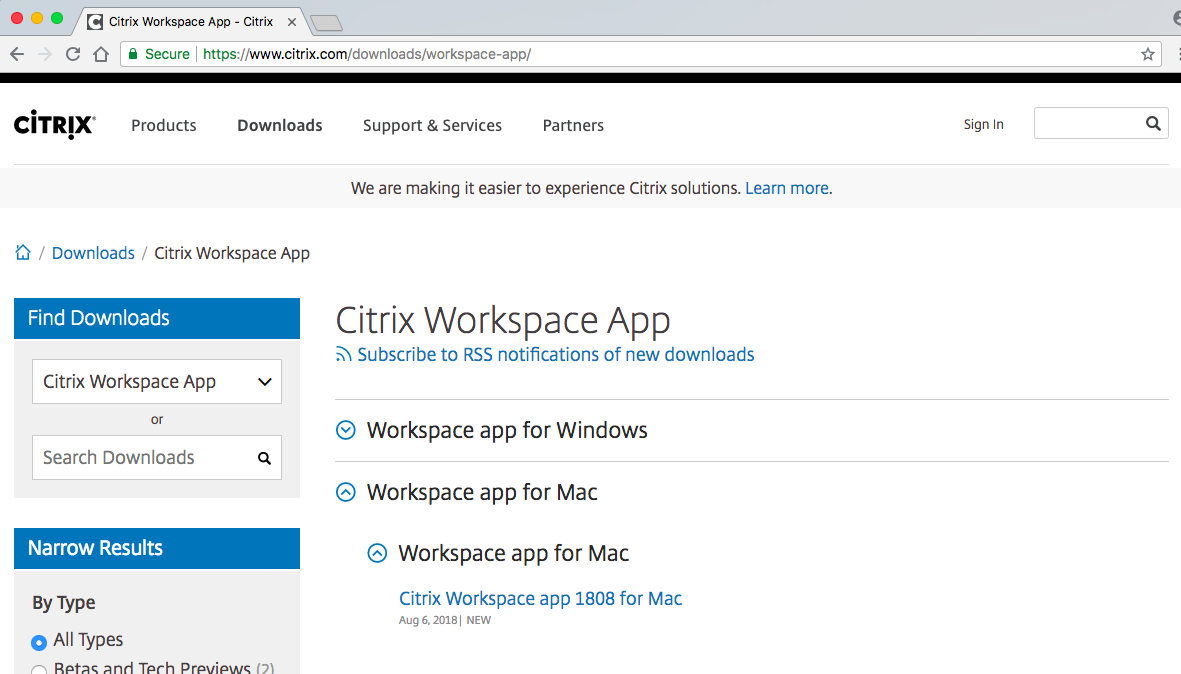Click the Find Downloads header
The image size is (1181, 674).
157,319
